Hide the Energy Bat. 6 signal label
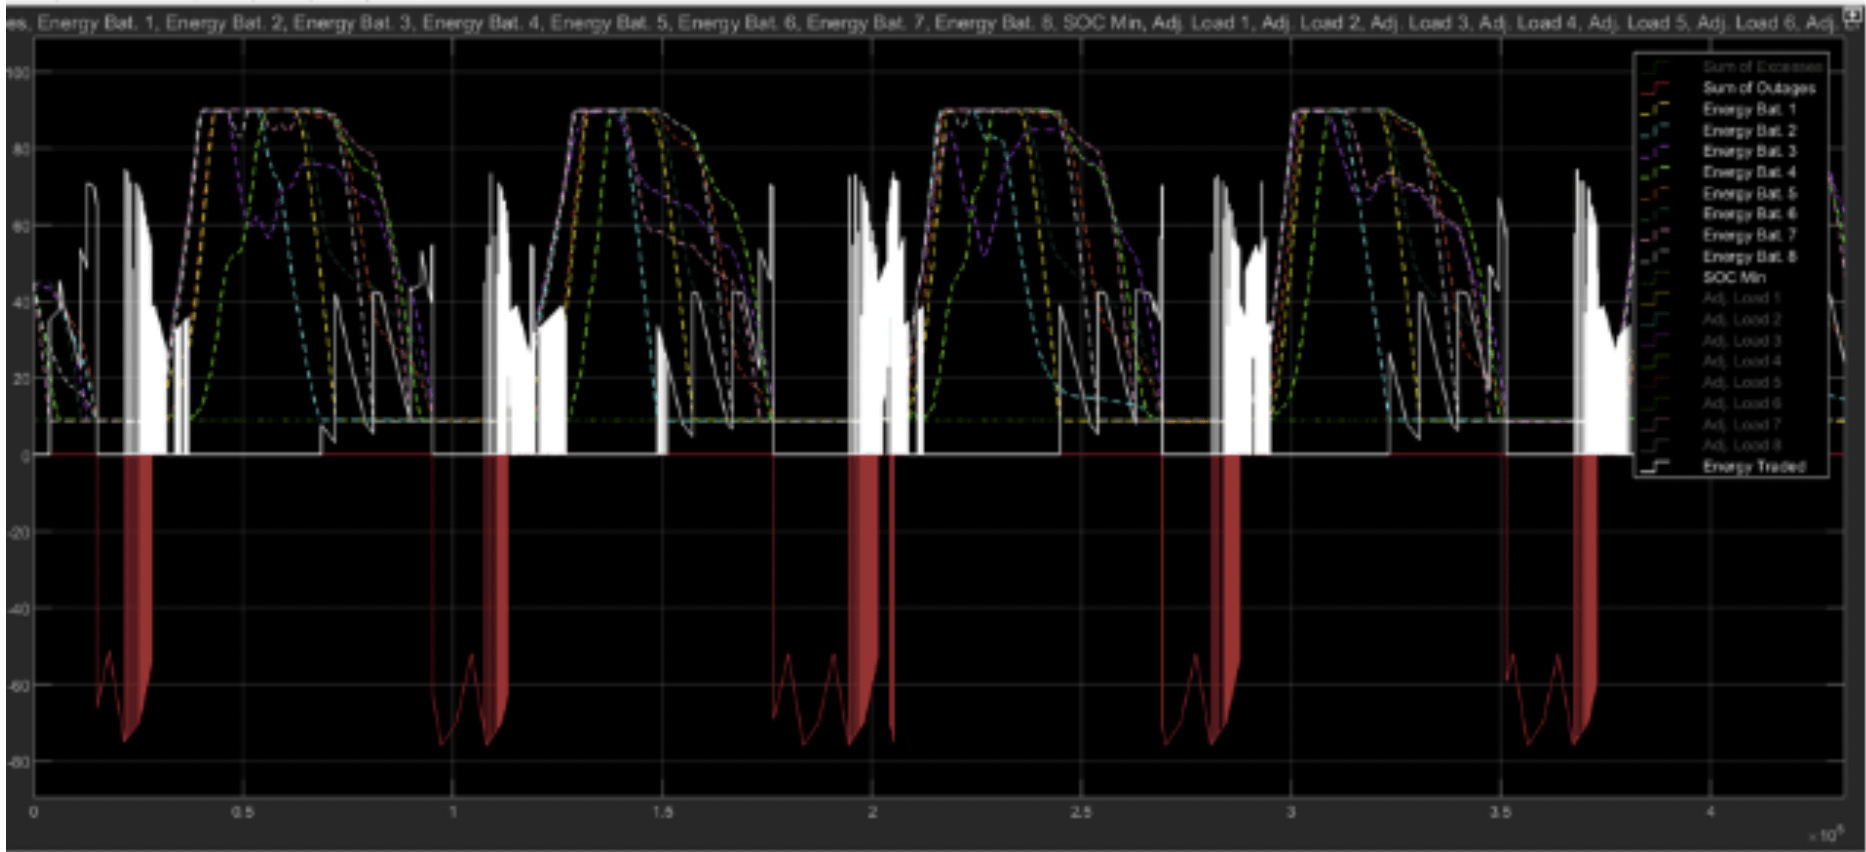The height and width of the screenshot is (852, 1866). tap(1749, 214)
